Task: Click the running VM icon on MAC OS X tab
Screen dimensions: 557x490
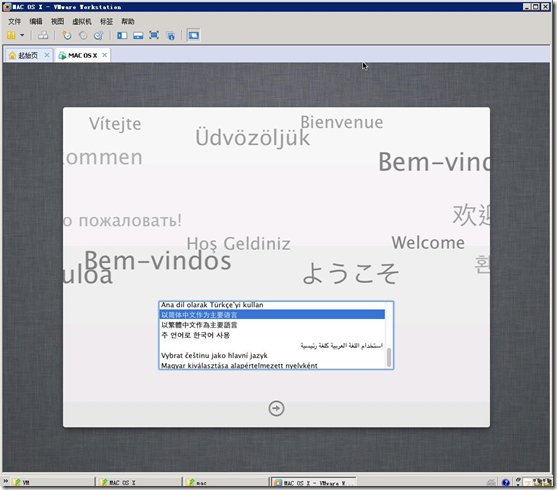Action: [62, 55]
